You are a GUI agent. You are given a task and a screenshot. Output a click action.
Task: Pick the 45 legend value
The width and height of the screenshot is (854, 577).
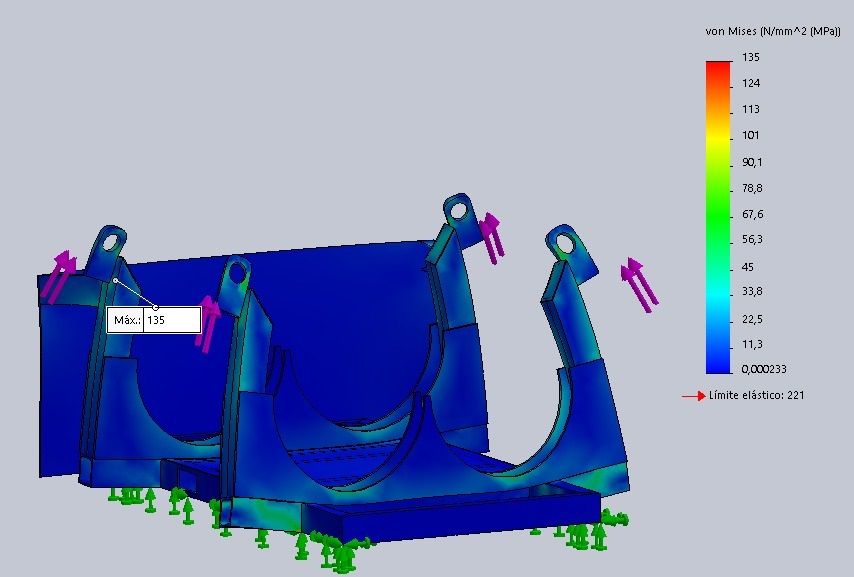click(x=748, y=267)
